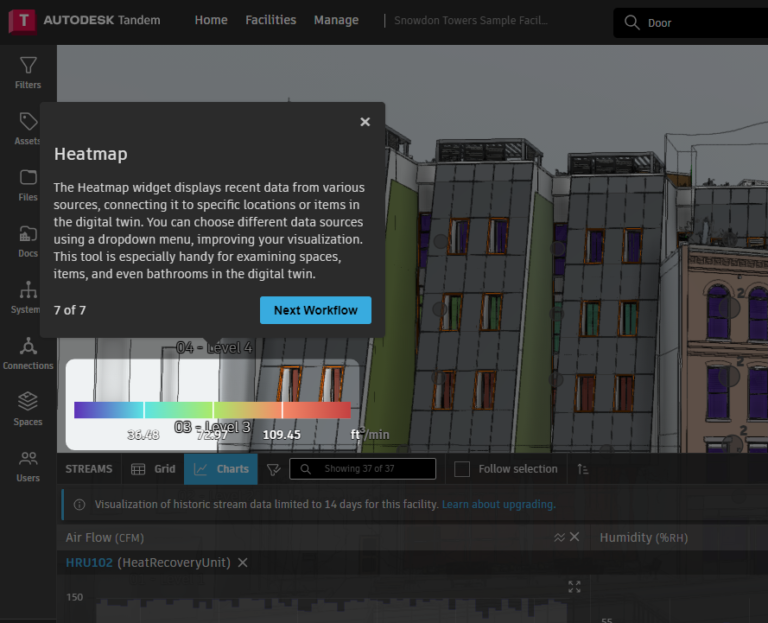Click the 7 of 7 step indicator
The width and height of the screenshot is (768, 623).
[70, 310]
